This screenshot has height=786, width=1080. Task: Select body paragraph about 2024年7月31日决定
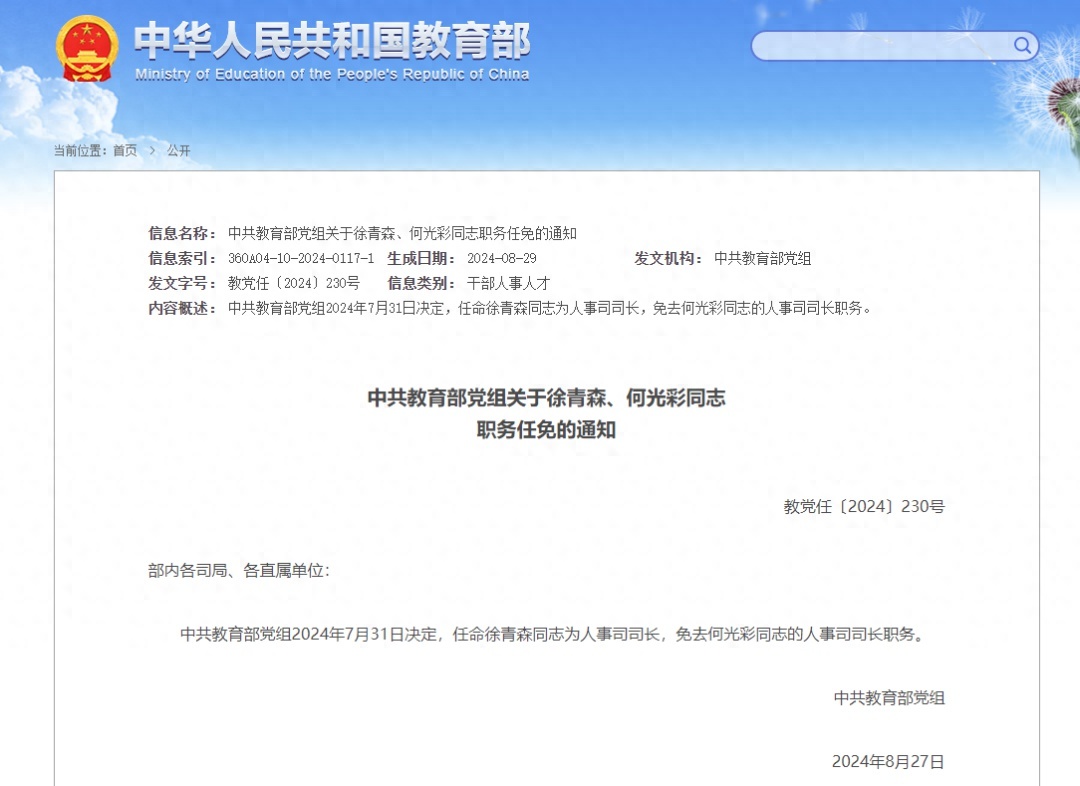pyautogui.click(x=552, y=634)
